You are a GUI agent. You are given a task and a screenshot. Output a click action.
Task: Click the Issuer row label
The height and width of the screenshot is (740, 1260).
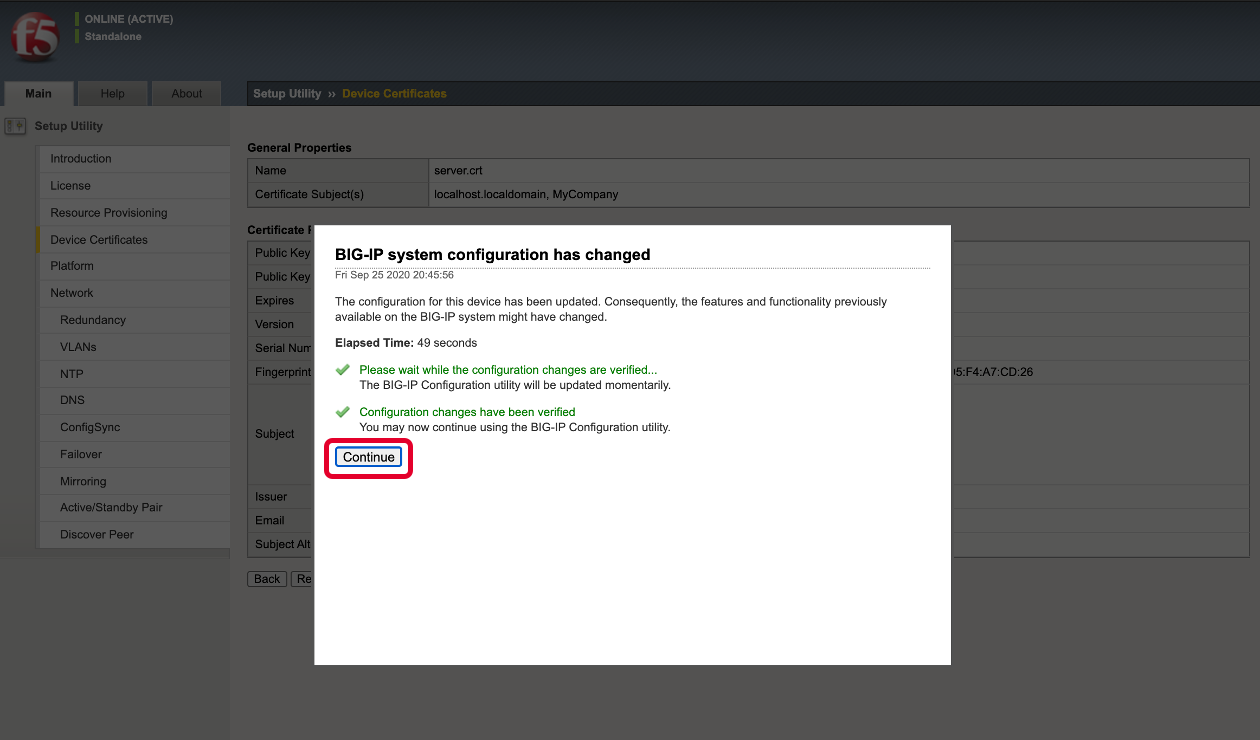[x=271, y=496]
